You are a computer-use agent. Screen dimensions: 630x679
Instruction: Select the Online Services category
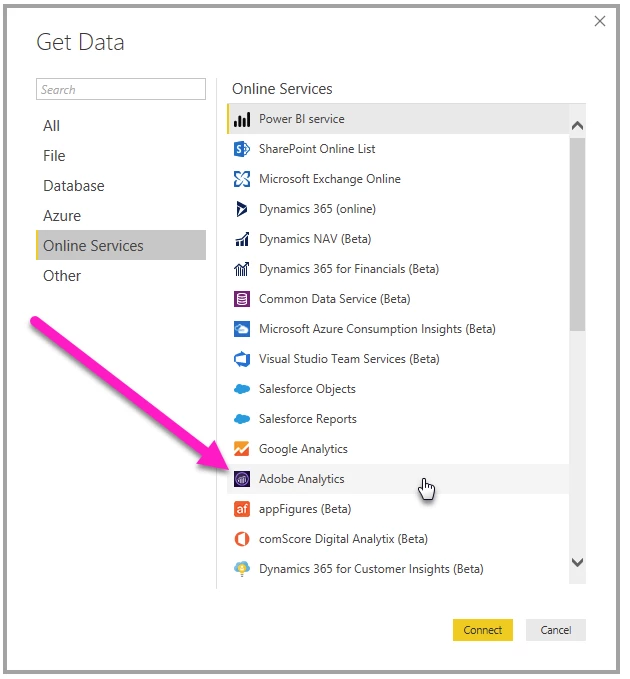pos(121,246)
